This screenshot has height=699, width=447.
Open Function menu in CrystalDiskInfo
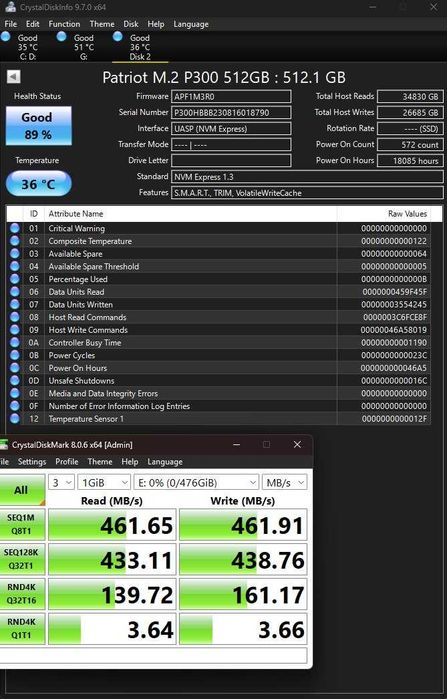pyautogui.click(x=64, y=24)
